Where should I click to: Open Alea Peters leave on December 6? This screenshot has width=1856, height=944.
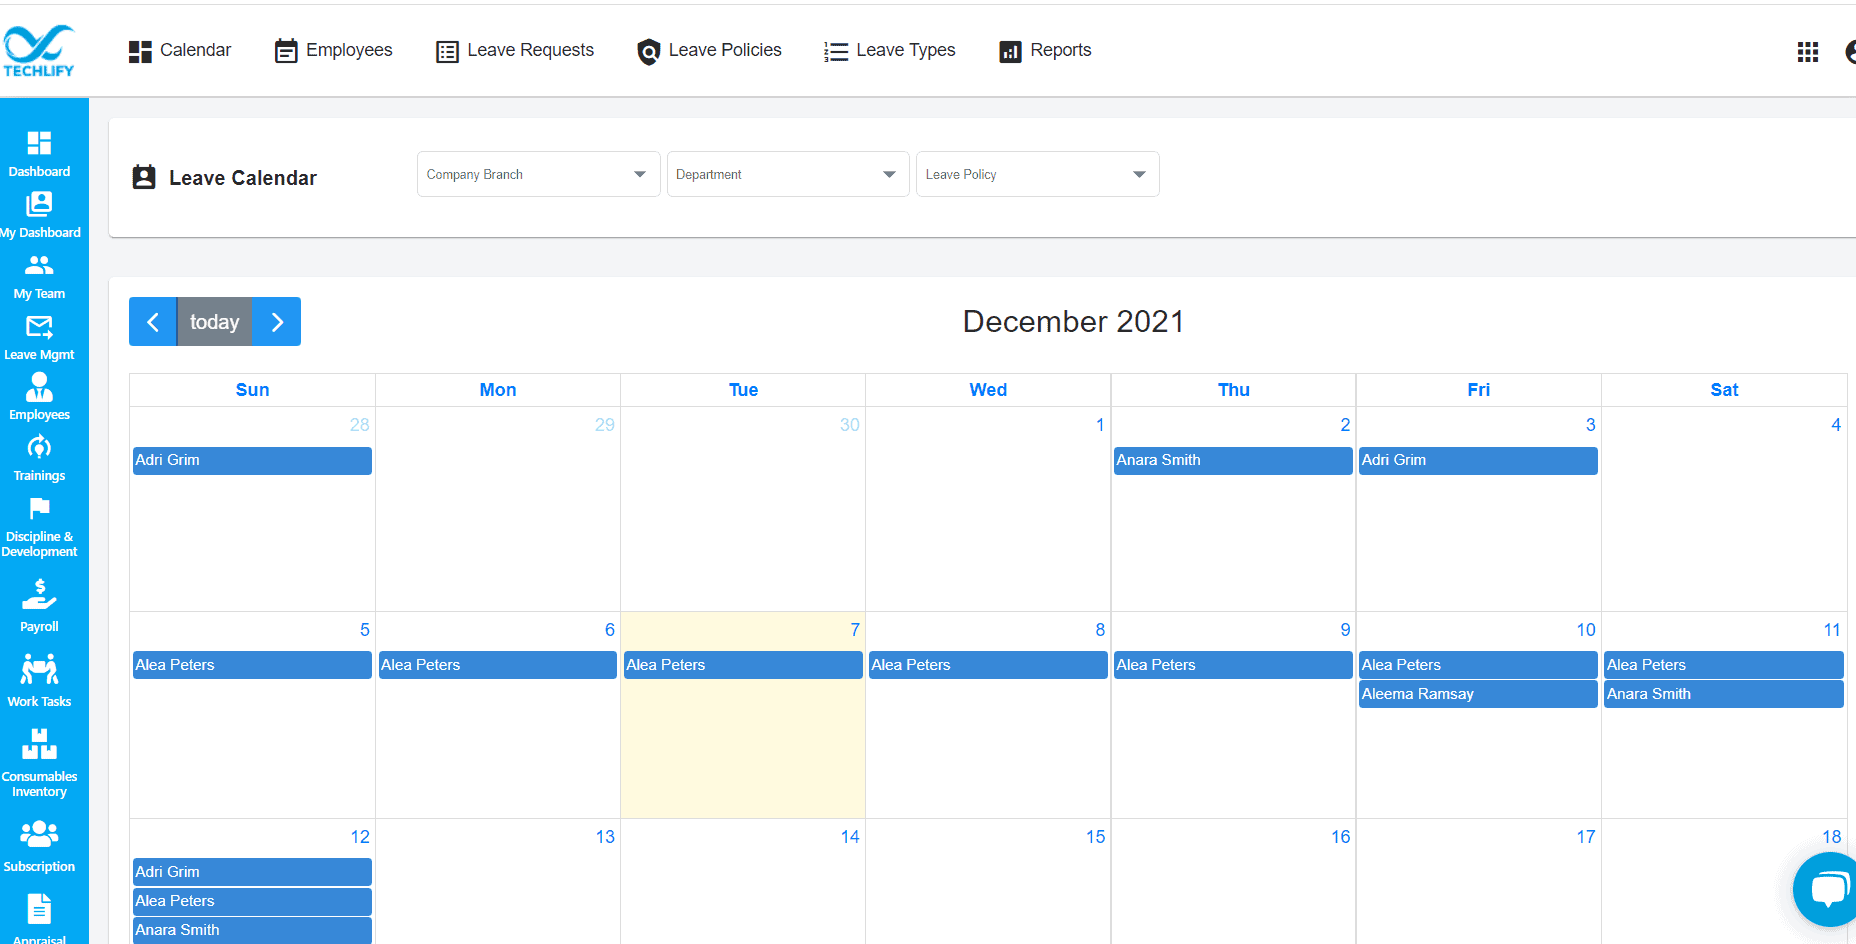(498, 665)
